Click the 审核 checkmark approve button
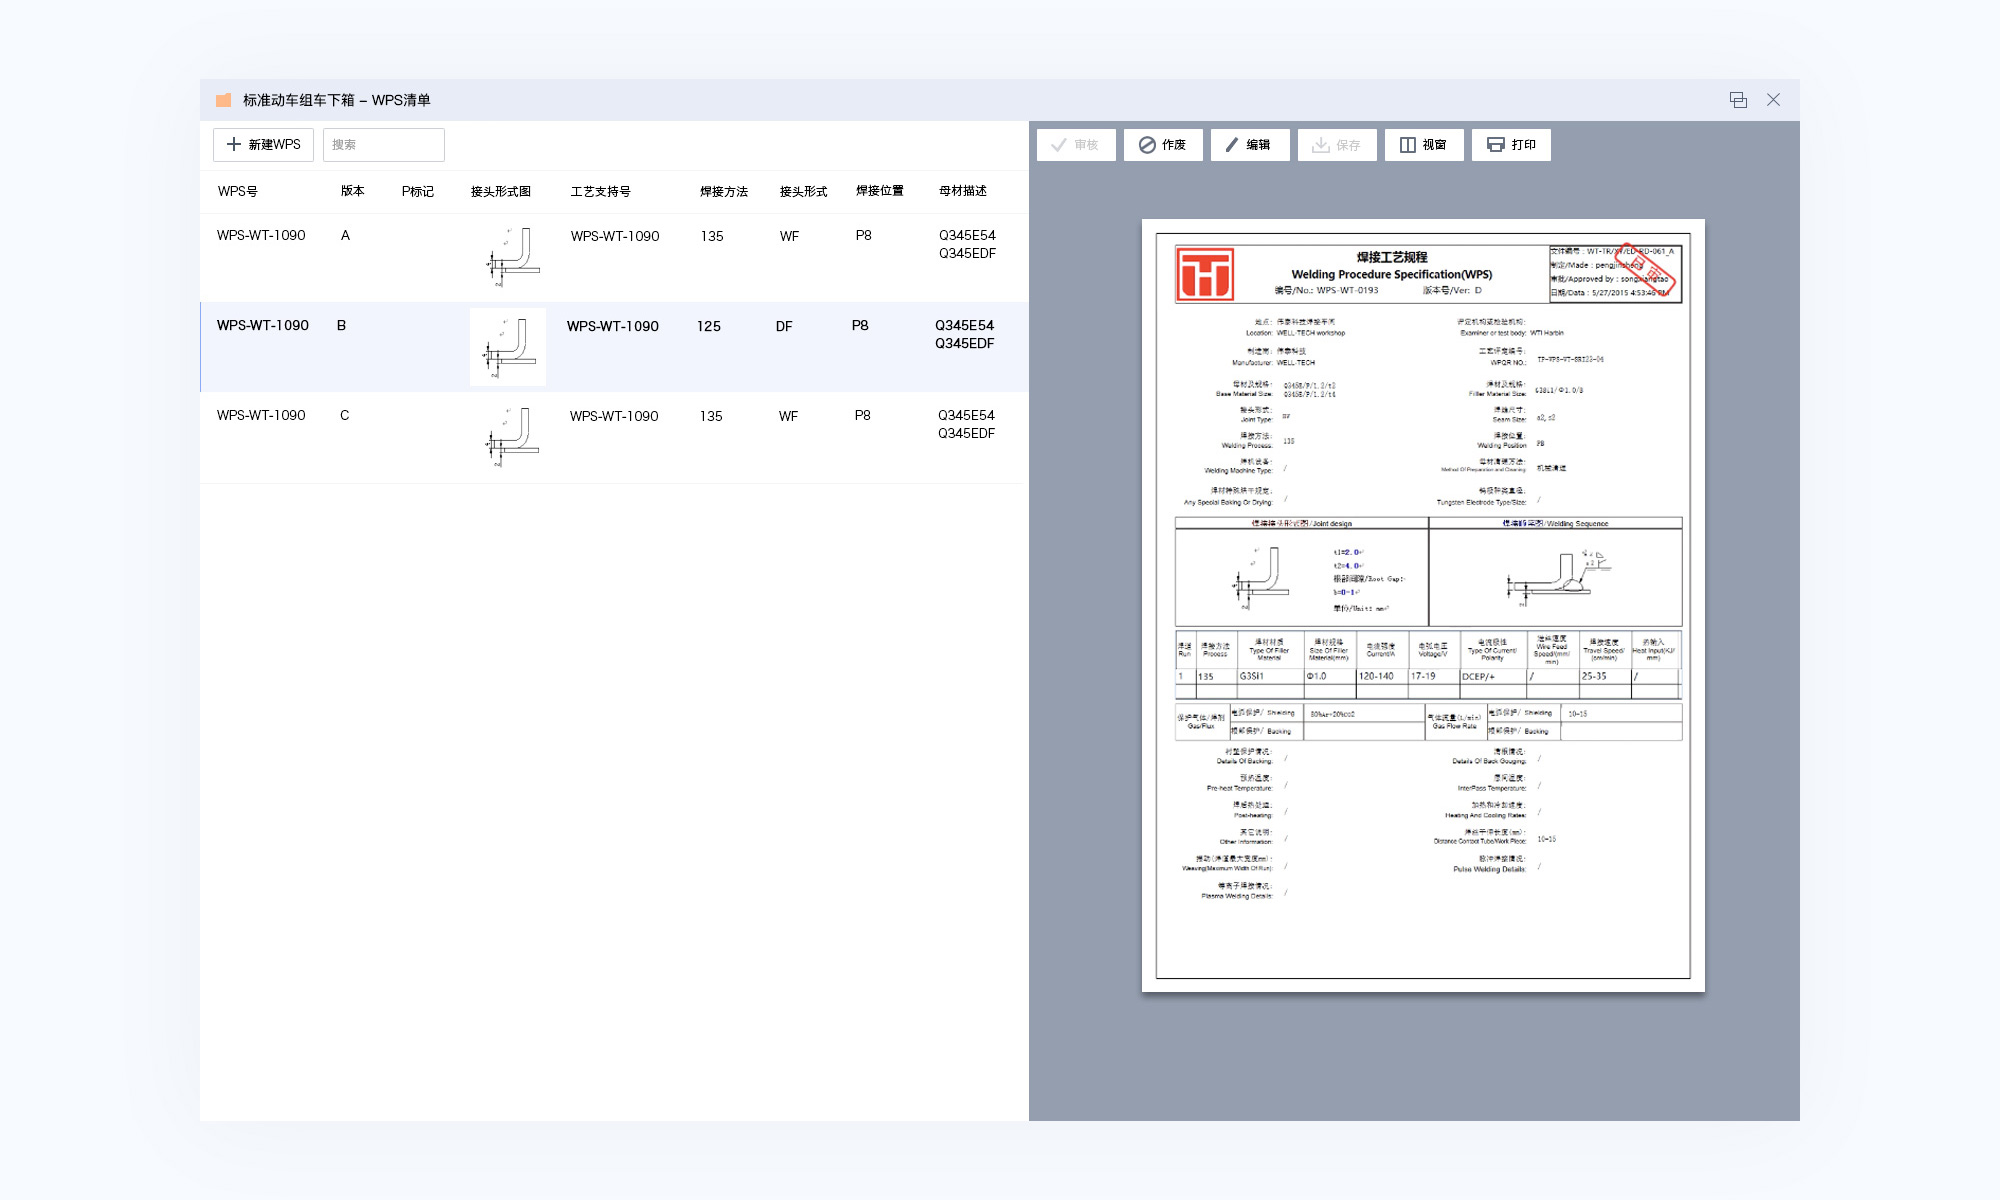 point(1075,145)
